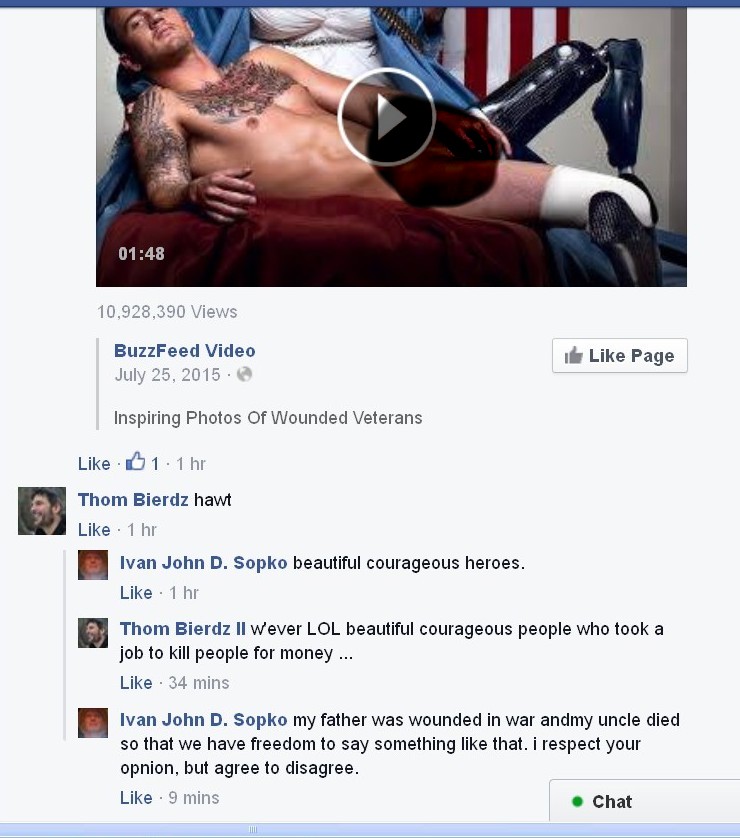Viewport: 740px width, 838px height.
Task: Open the BuzzFeed Video page link
Action: [184, 351]
